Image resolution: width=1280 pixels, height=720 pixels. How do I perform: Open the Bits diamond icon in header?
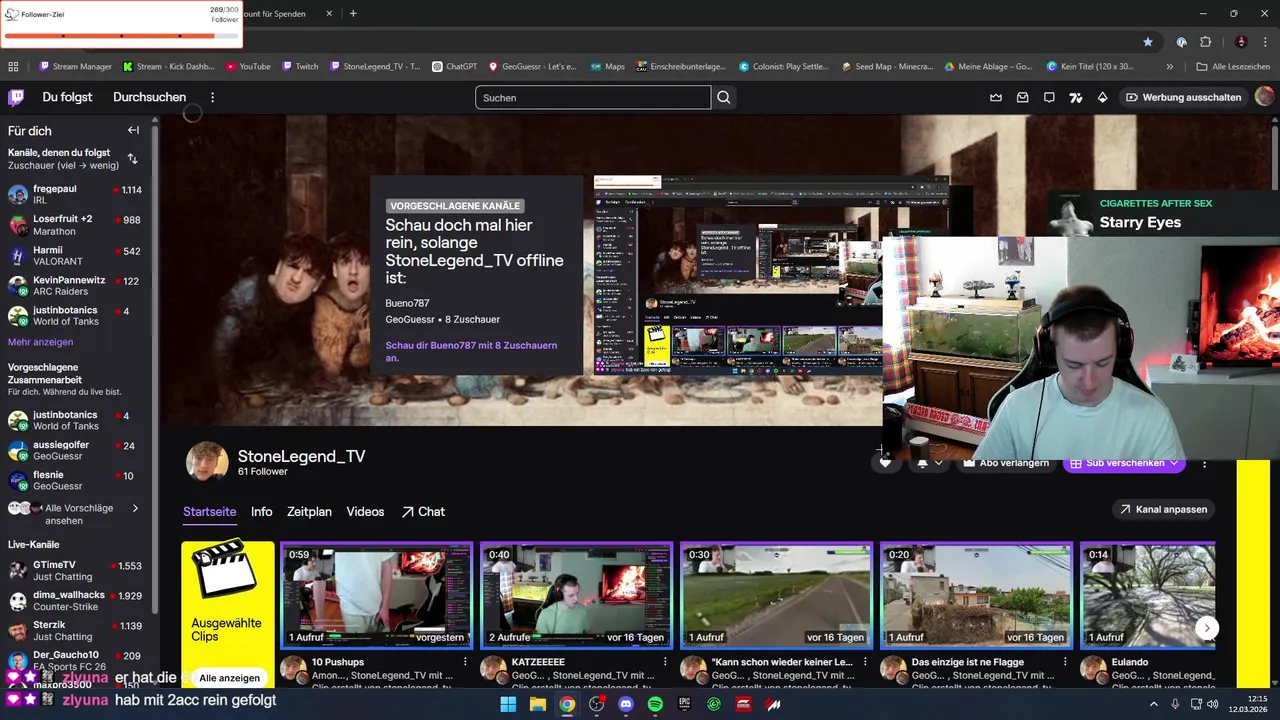point(1102,97)
